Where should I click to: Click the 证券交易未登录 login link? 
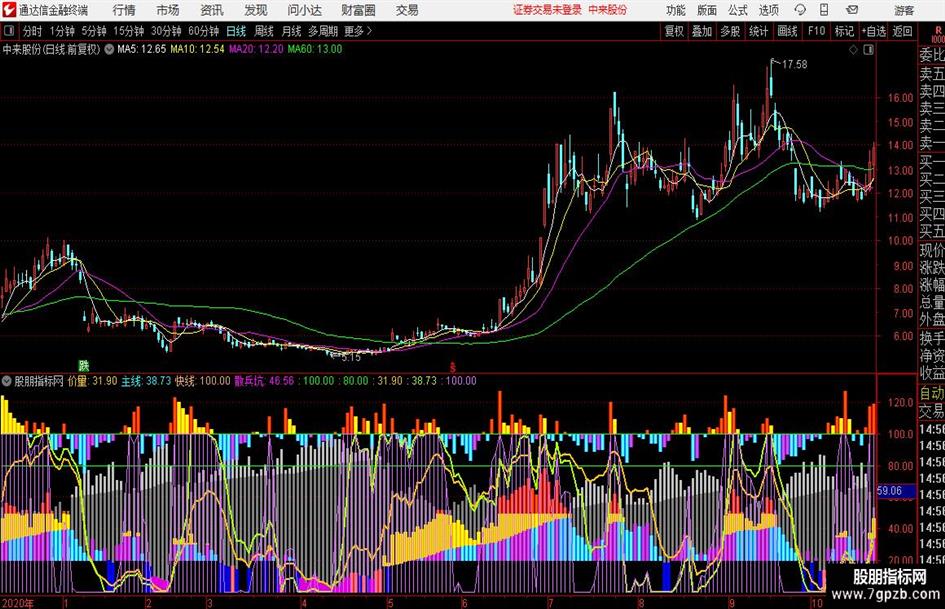(548, 10)
